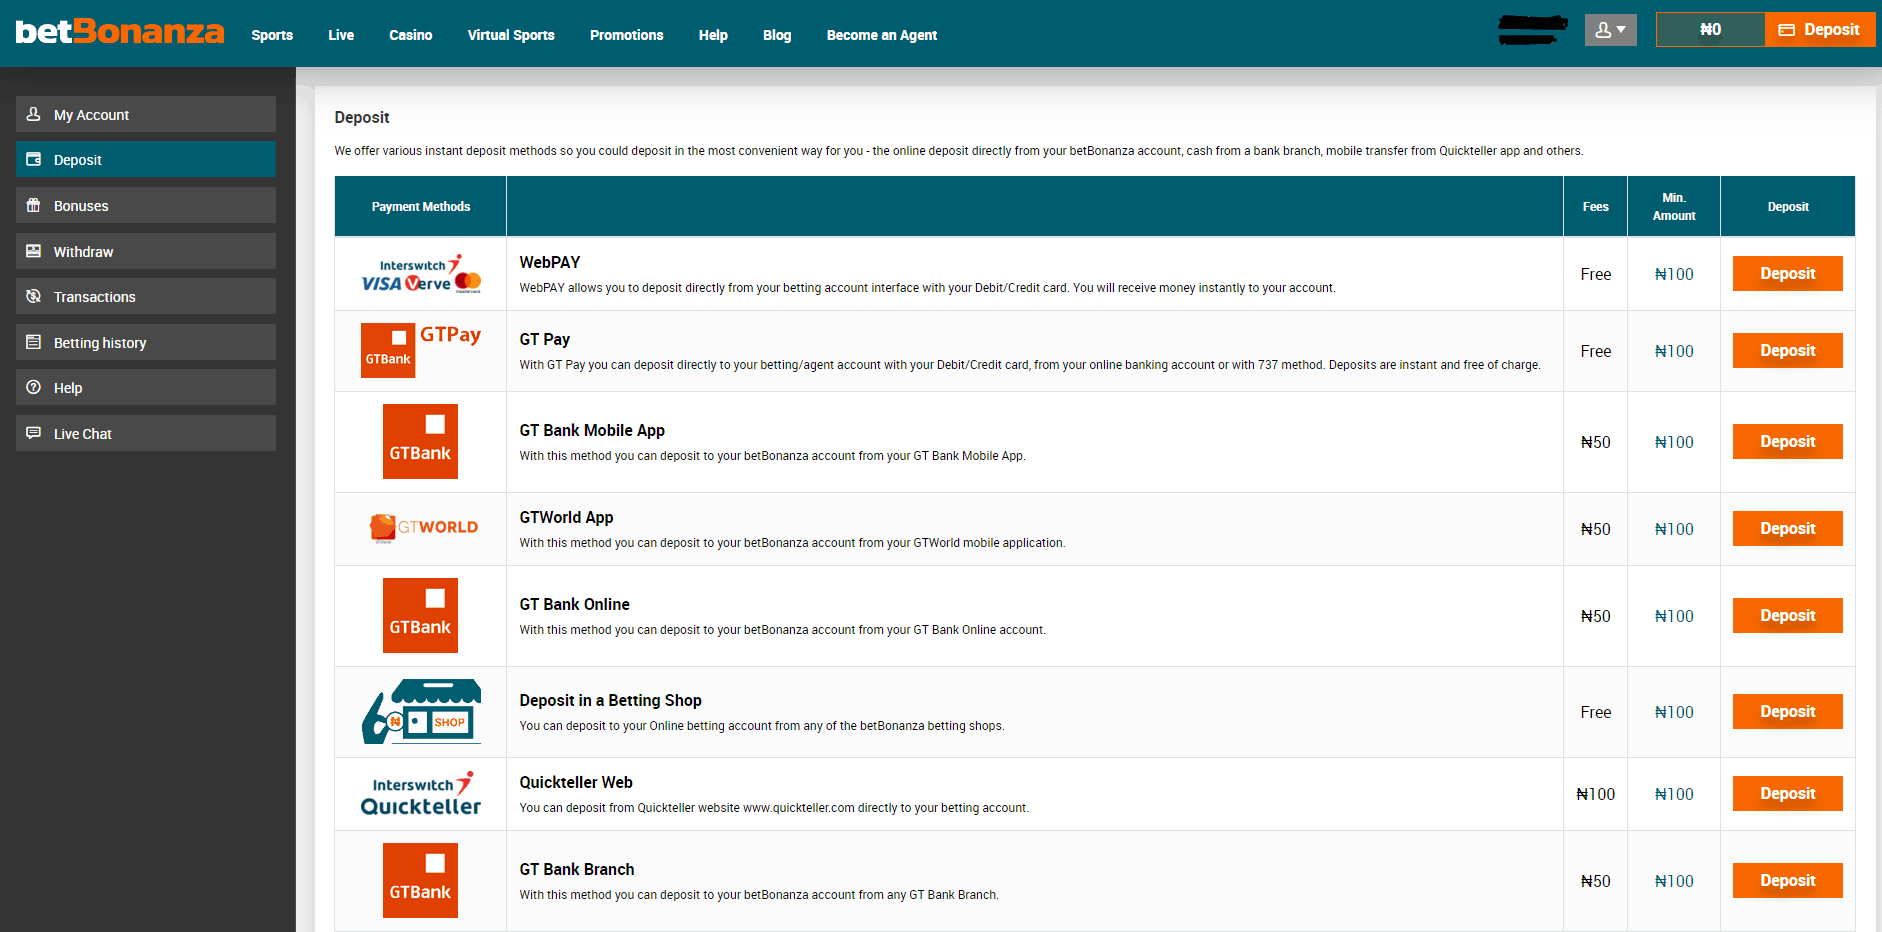Click the Betting history icon in sidebar

34,343
